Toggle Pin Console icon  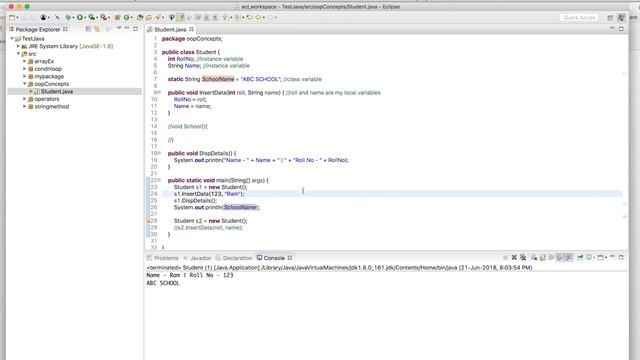coord(580,258)
